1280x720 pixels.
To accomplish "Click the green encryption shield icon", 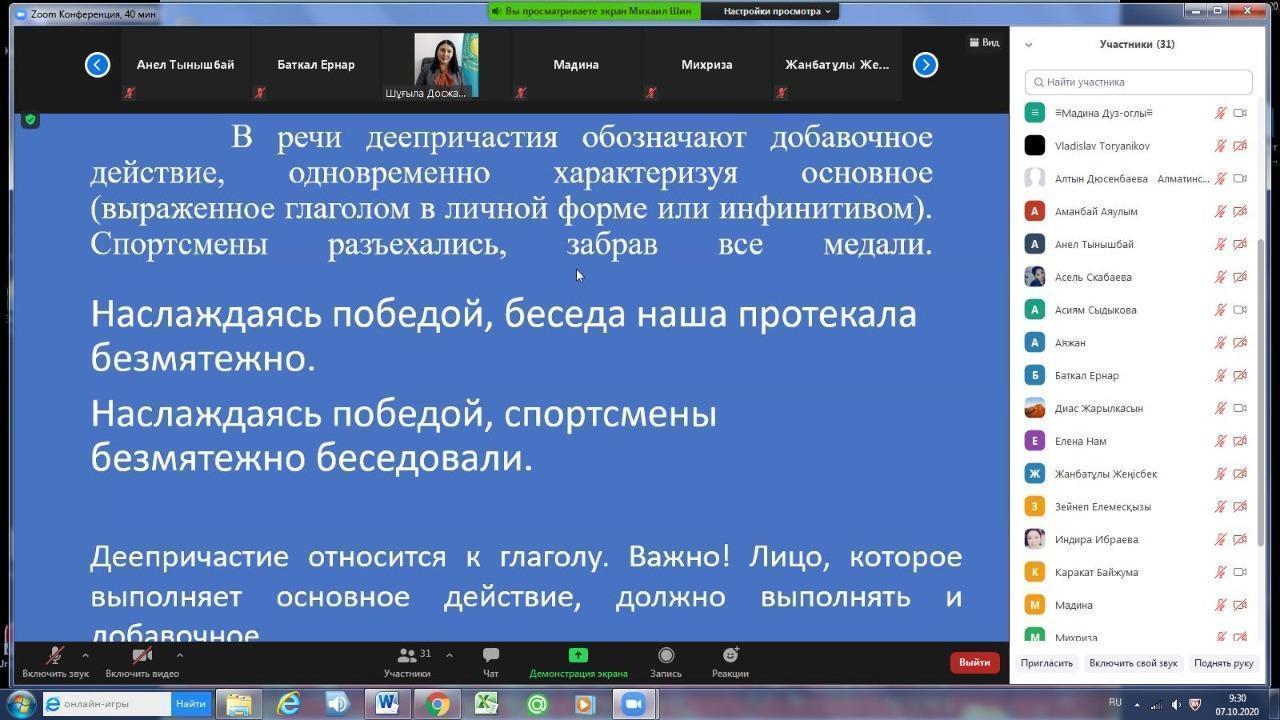I will point(30,120).
